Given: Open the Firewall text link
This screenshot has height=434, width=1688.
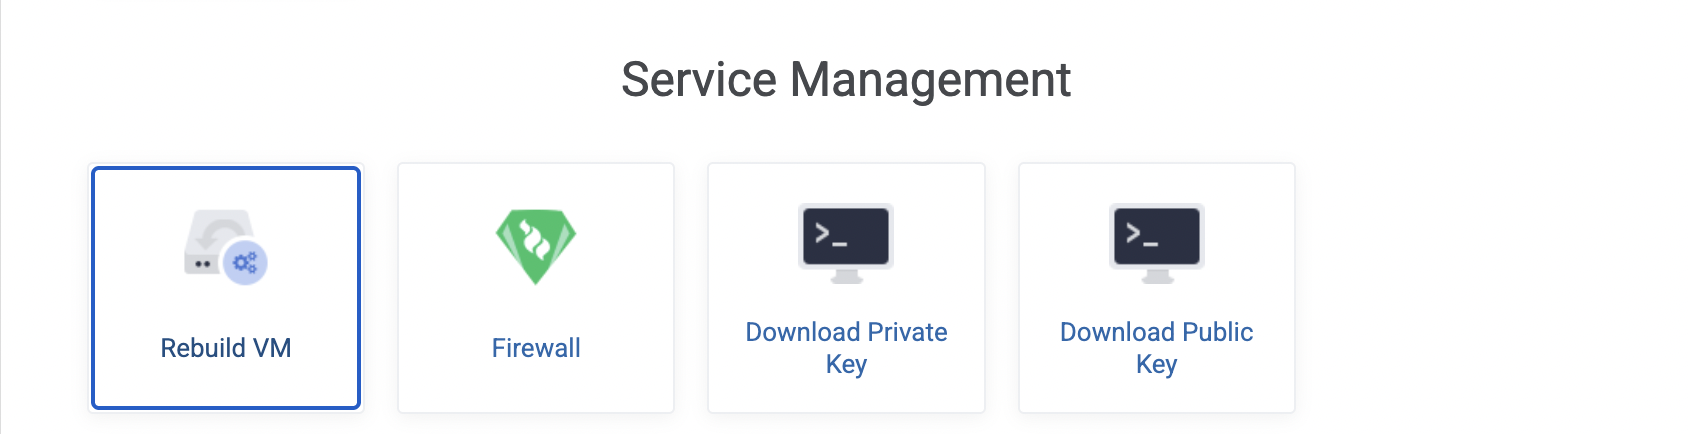Looking at the screenshot, I should tap(536, 348).
